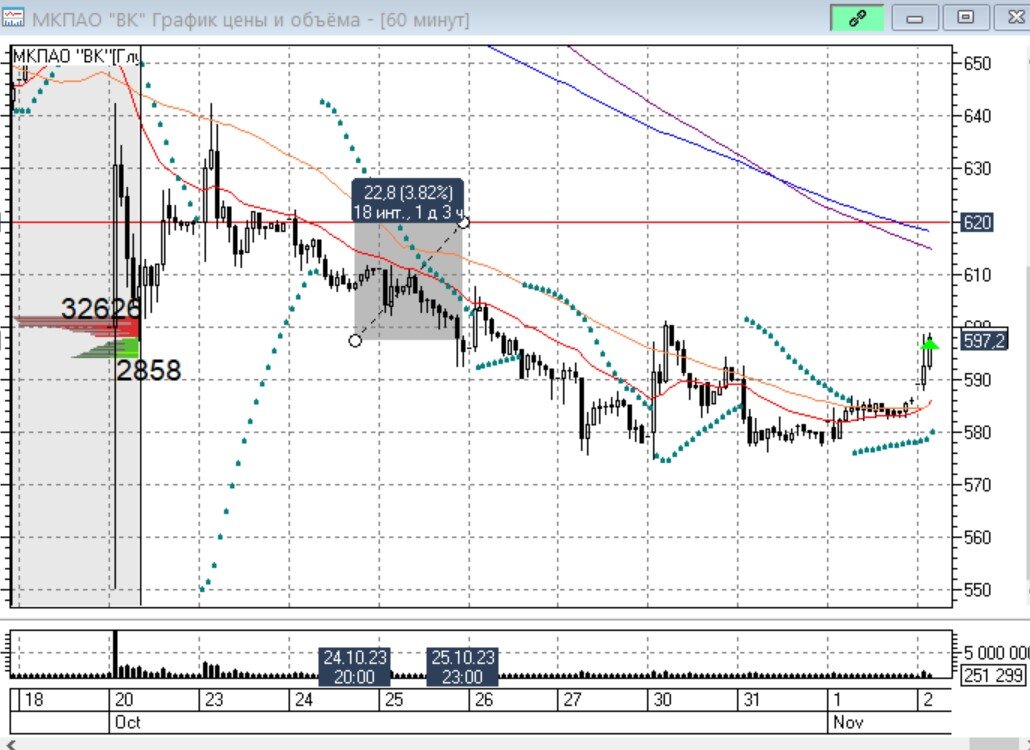Screen dimensions: 1030x750
Task: Click the measurement label '22,8 (3.82%)'
Action: coord(408,192)
